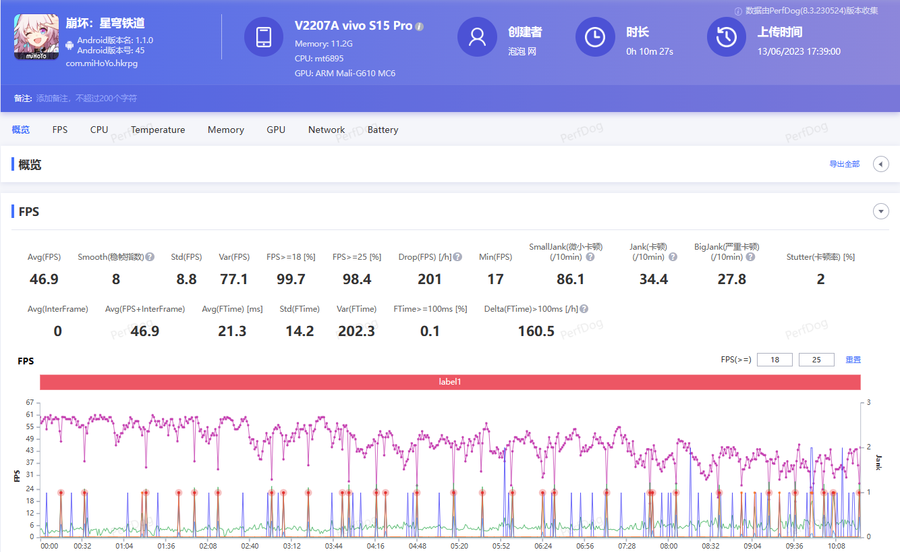Open the GPU tab
Screen dimensions: 900x552
[276, 130]
